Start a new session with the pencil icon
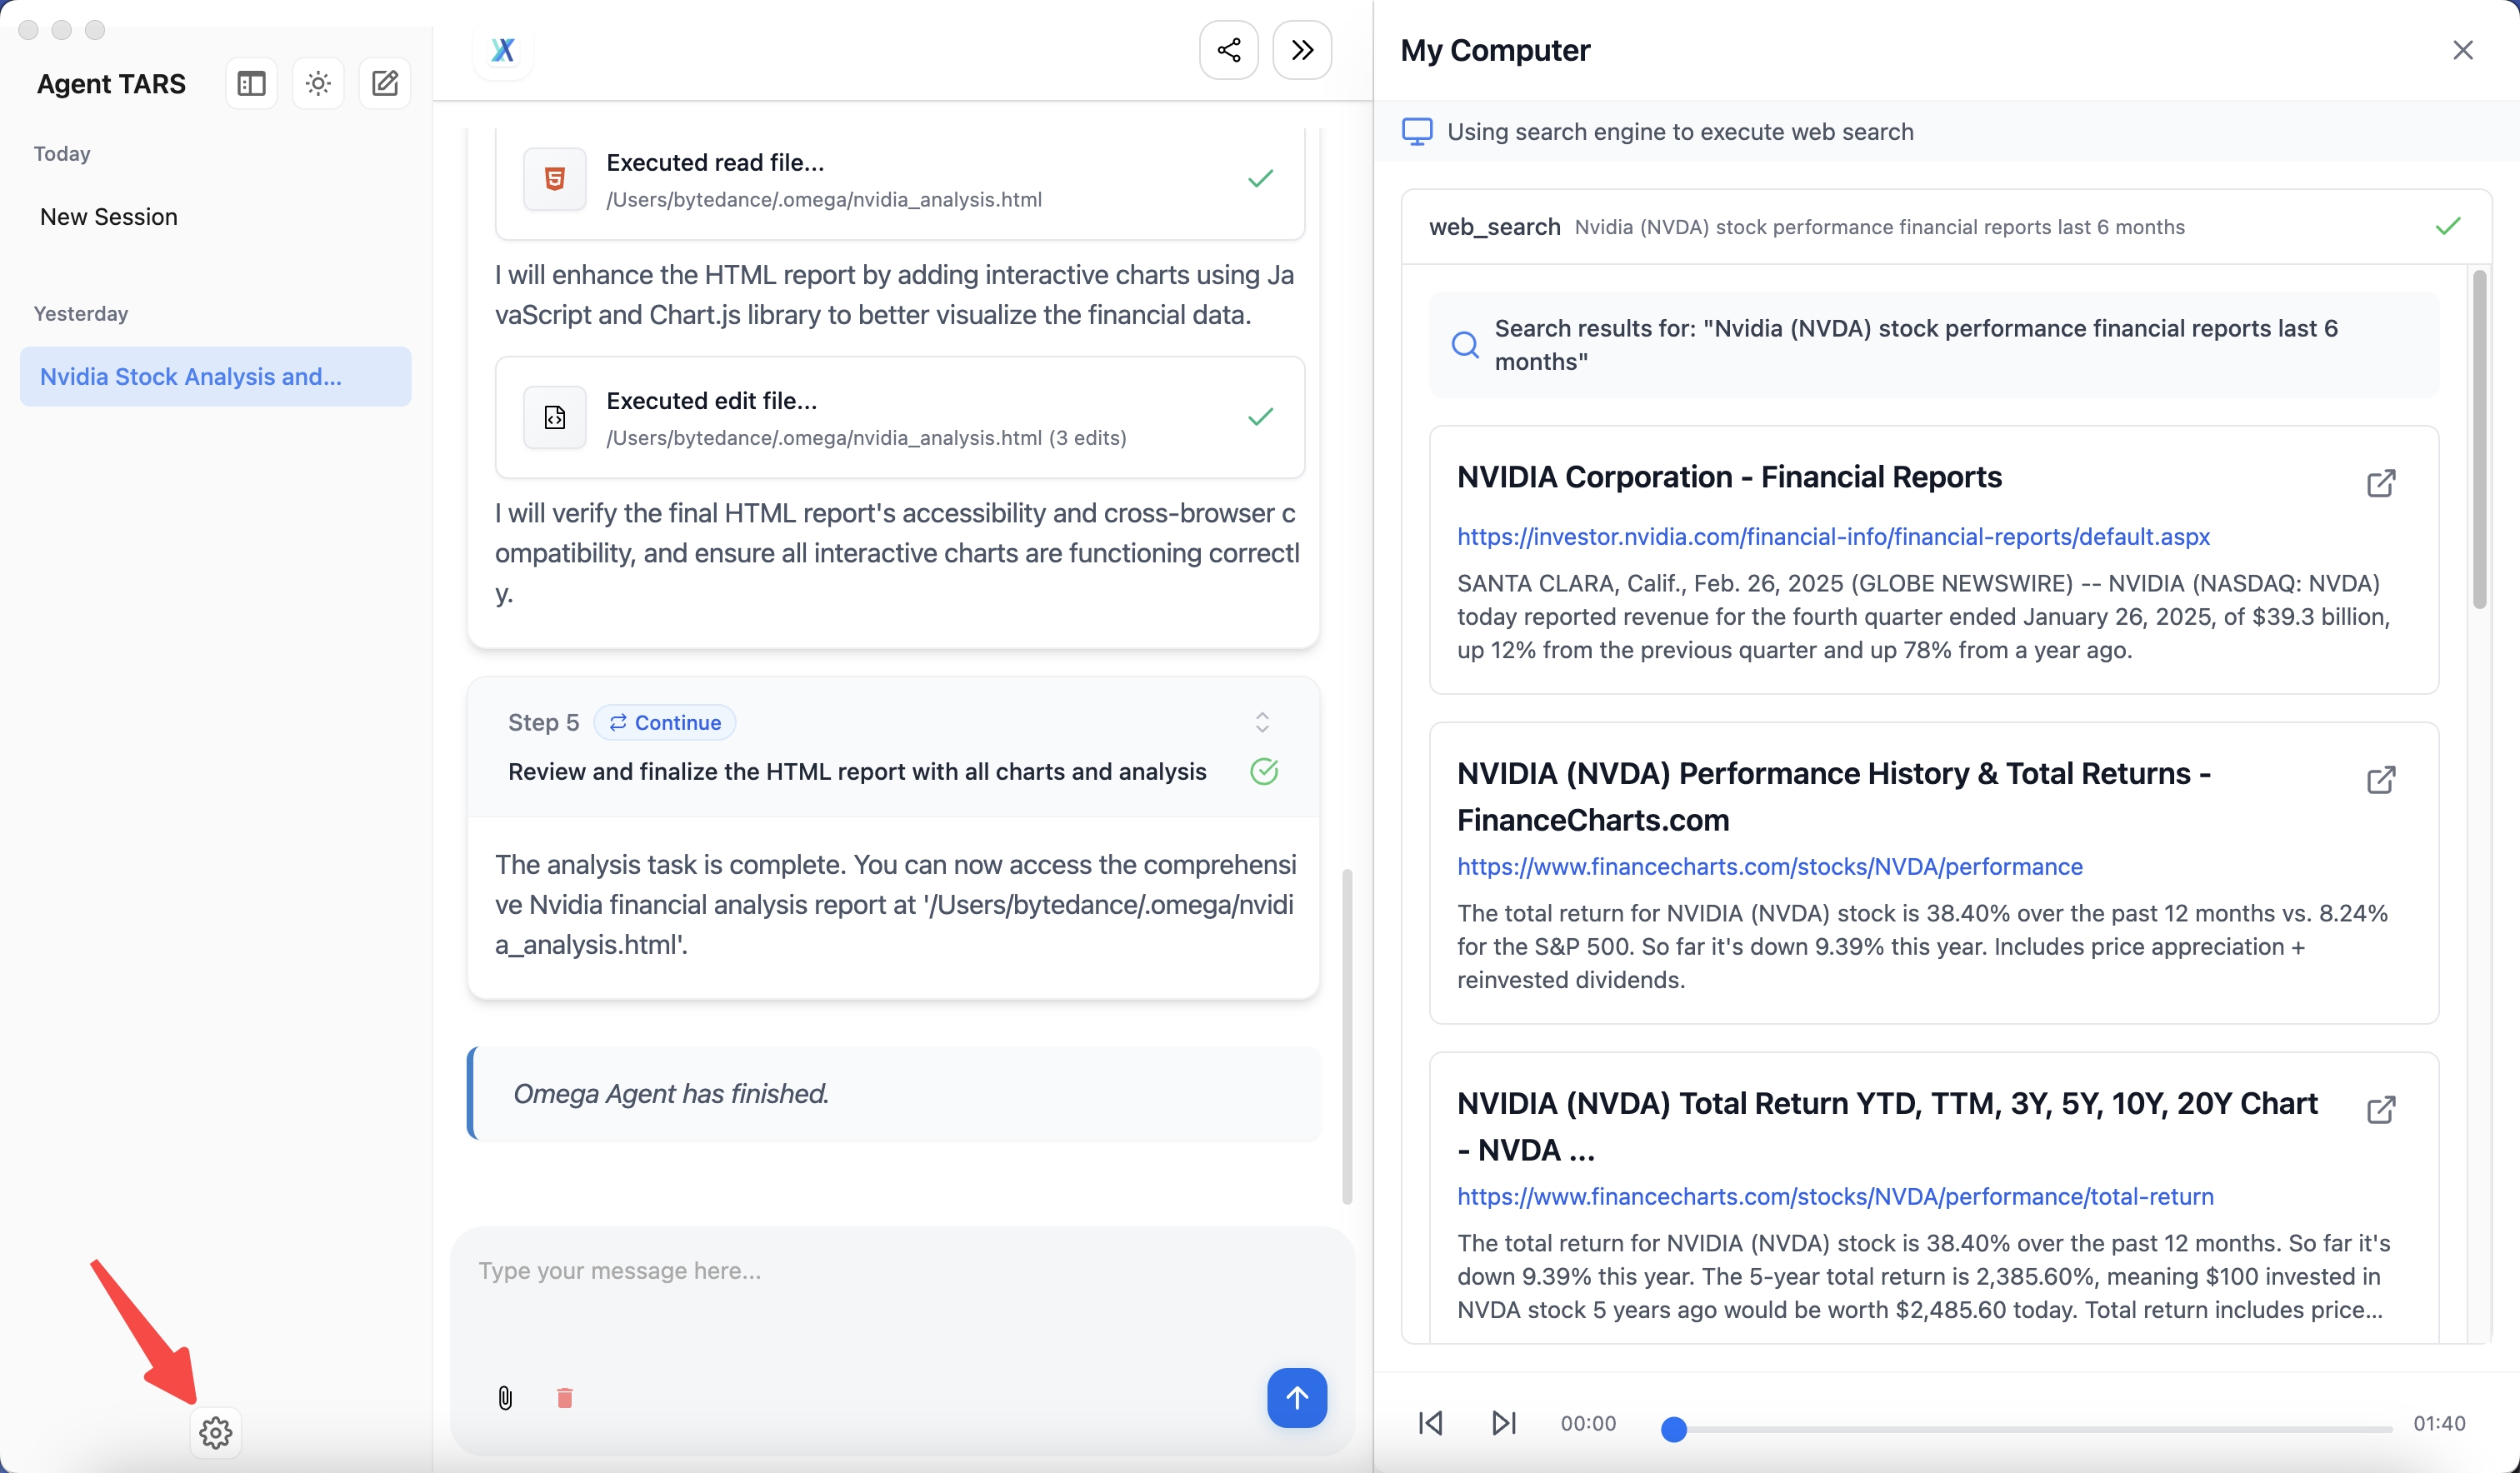The height and width of the screenshot is (1473, 2520). pyautogui.click(x=385, y=83)
